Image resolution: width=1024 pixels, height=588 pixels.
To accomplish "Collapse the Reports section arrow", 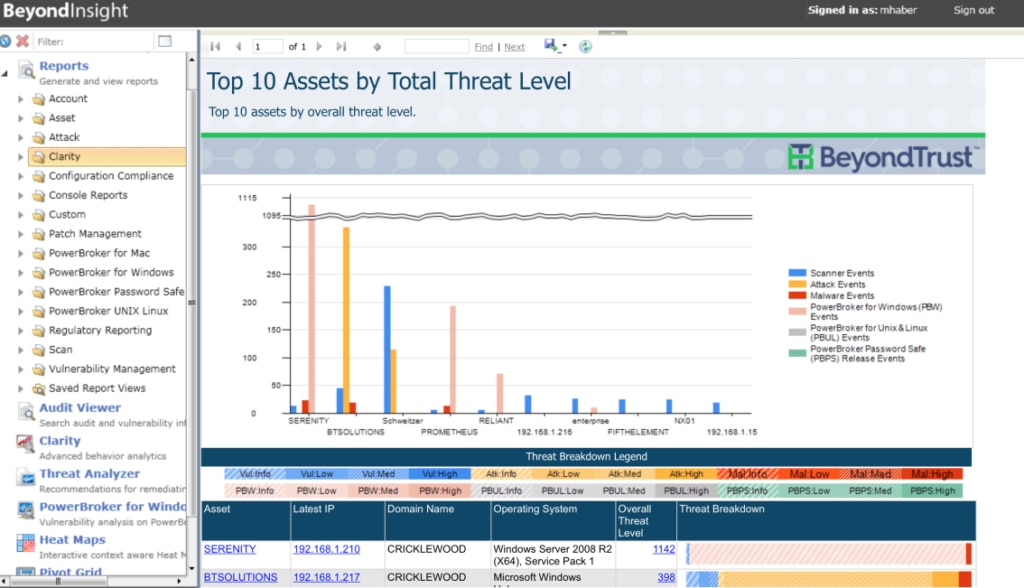I will pos(5,73).
